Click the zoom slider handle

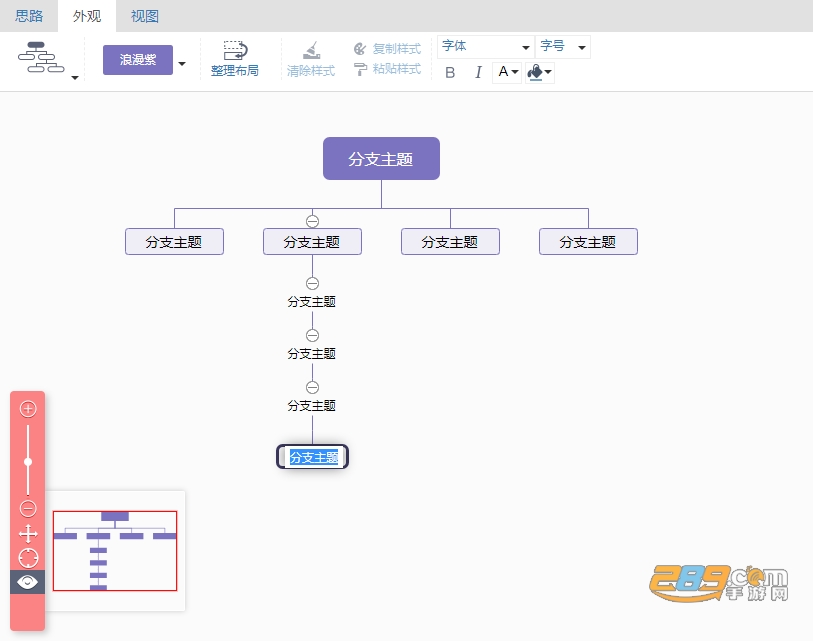[x=28, y=462]
